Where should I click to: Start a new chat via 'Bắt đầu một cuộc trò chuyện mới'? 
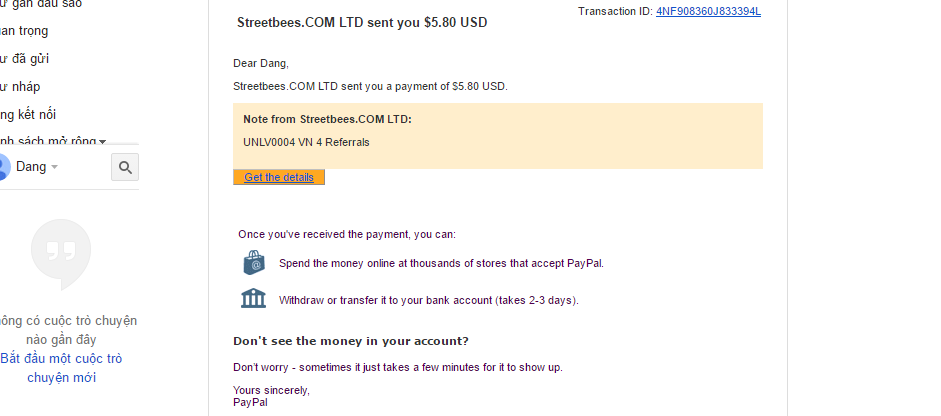61,368
